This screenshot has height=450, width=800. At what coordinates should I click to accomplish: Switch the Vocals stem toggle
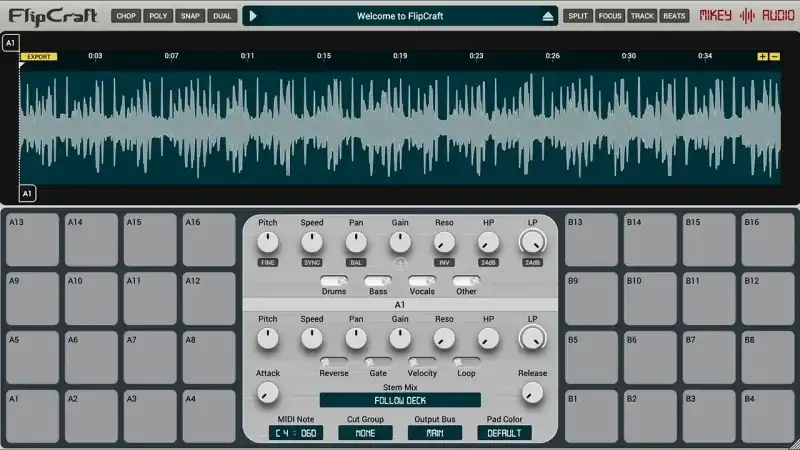pos(422,281)
